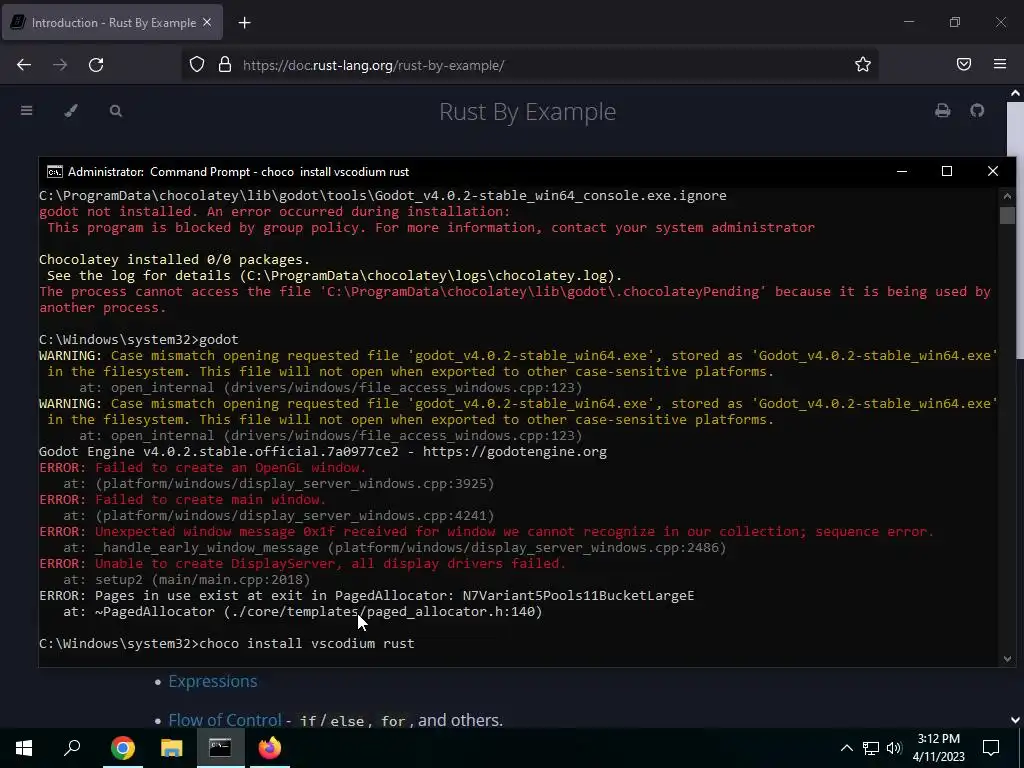The height and width of the screenshot is (768, 1024).
Task: Close the Rust By Example tab
Action: click(207, 22)
